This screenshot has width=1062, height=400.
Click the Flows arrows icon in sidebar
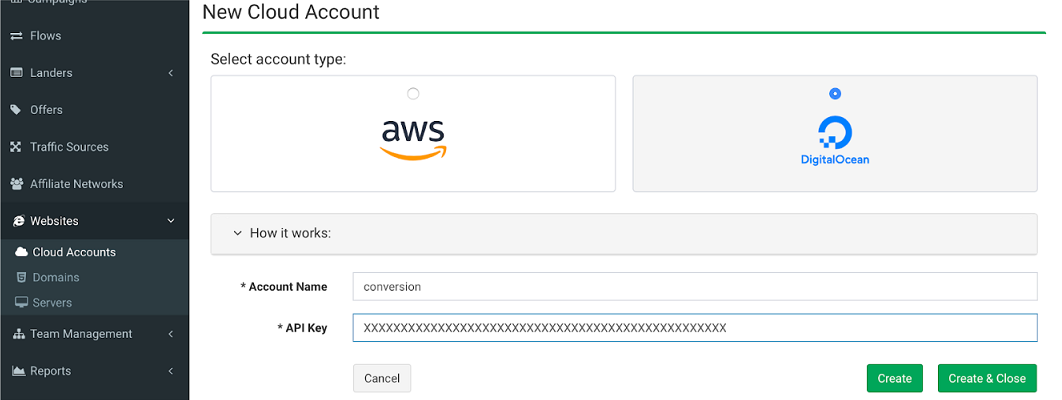point(17,36)
